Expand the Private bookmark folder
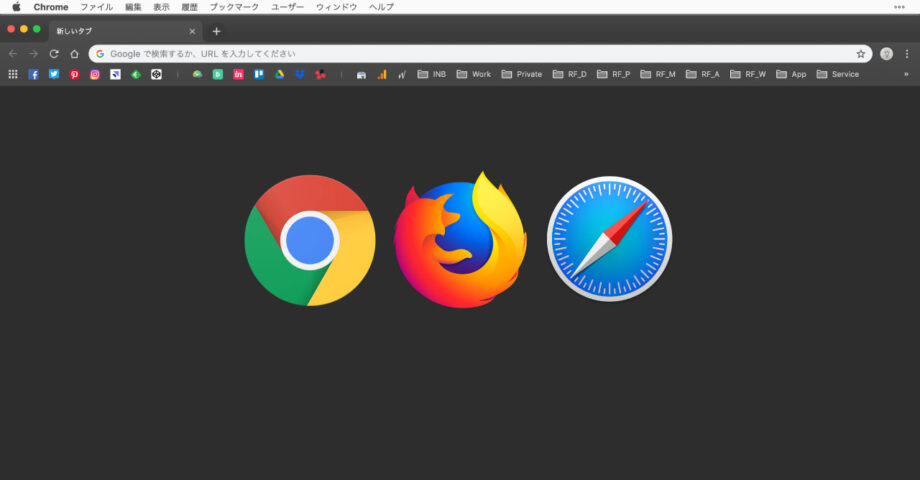 522,74
